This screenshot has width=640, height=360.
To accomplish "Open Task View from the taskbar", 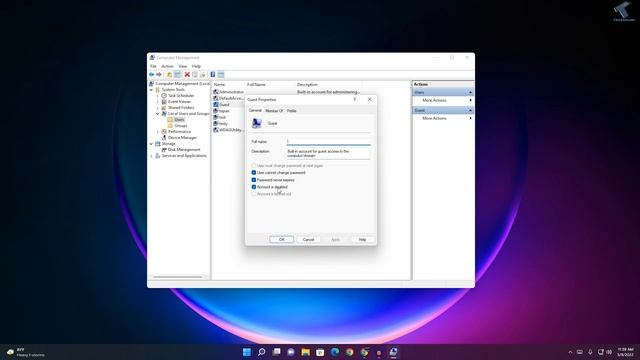I will (x=276, y=352).
